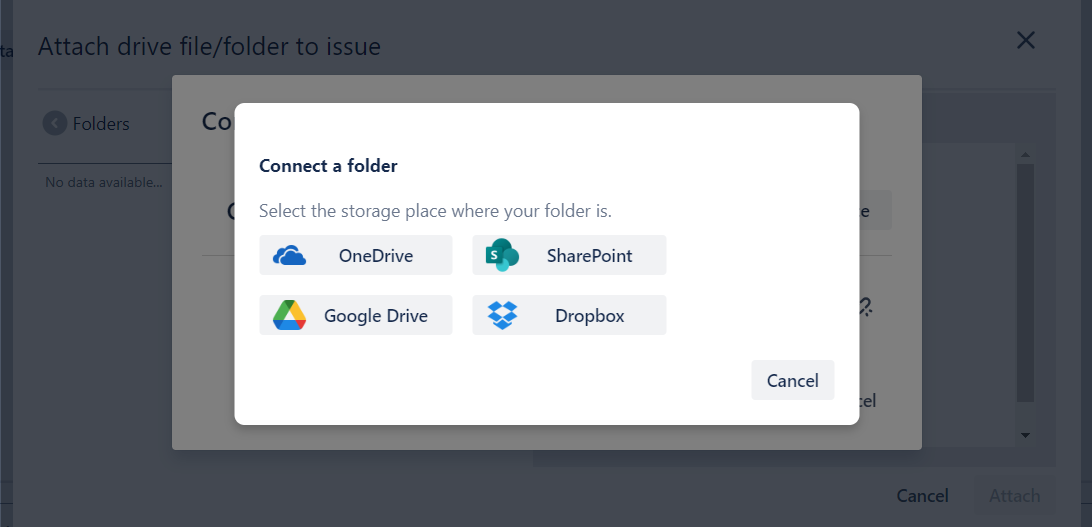Click the blue Dropbox box logo
1092x527 pixels.
pos(502,316)
